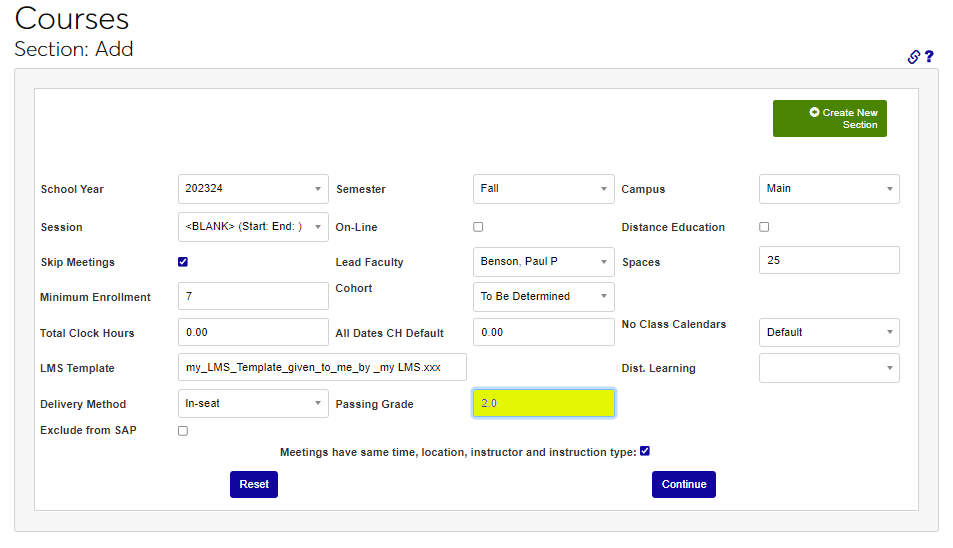
Task: Open the Delivery Method dropdown
Action: click(253, 404)
